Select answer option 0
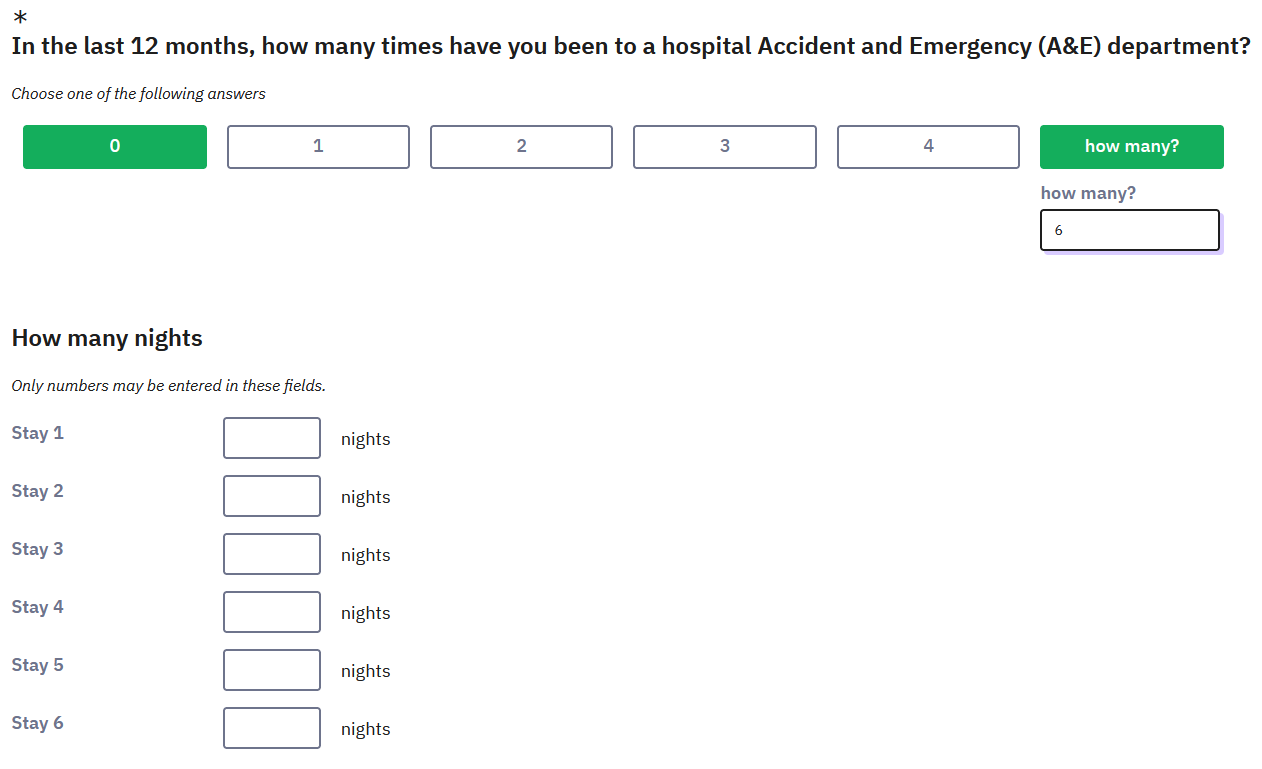Viewport: 1262px width, 769px height. (x=115, y=147)
